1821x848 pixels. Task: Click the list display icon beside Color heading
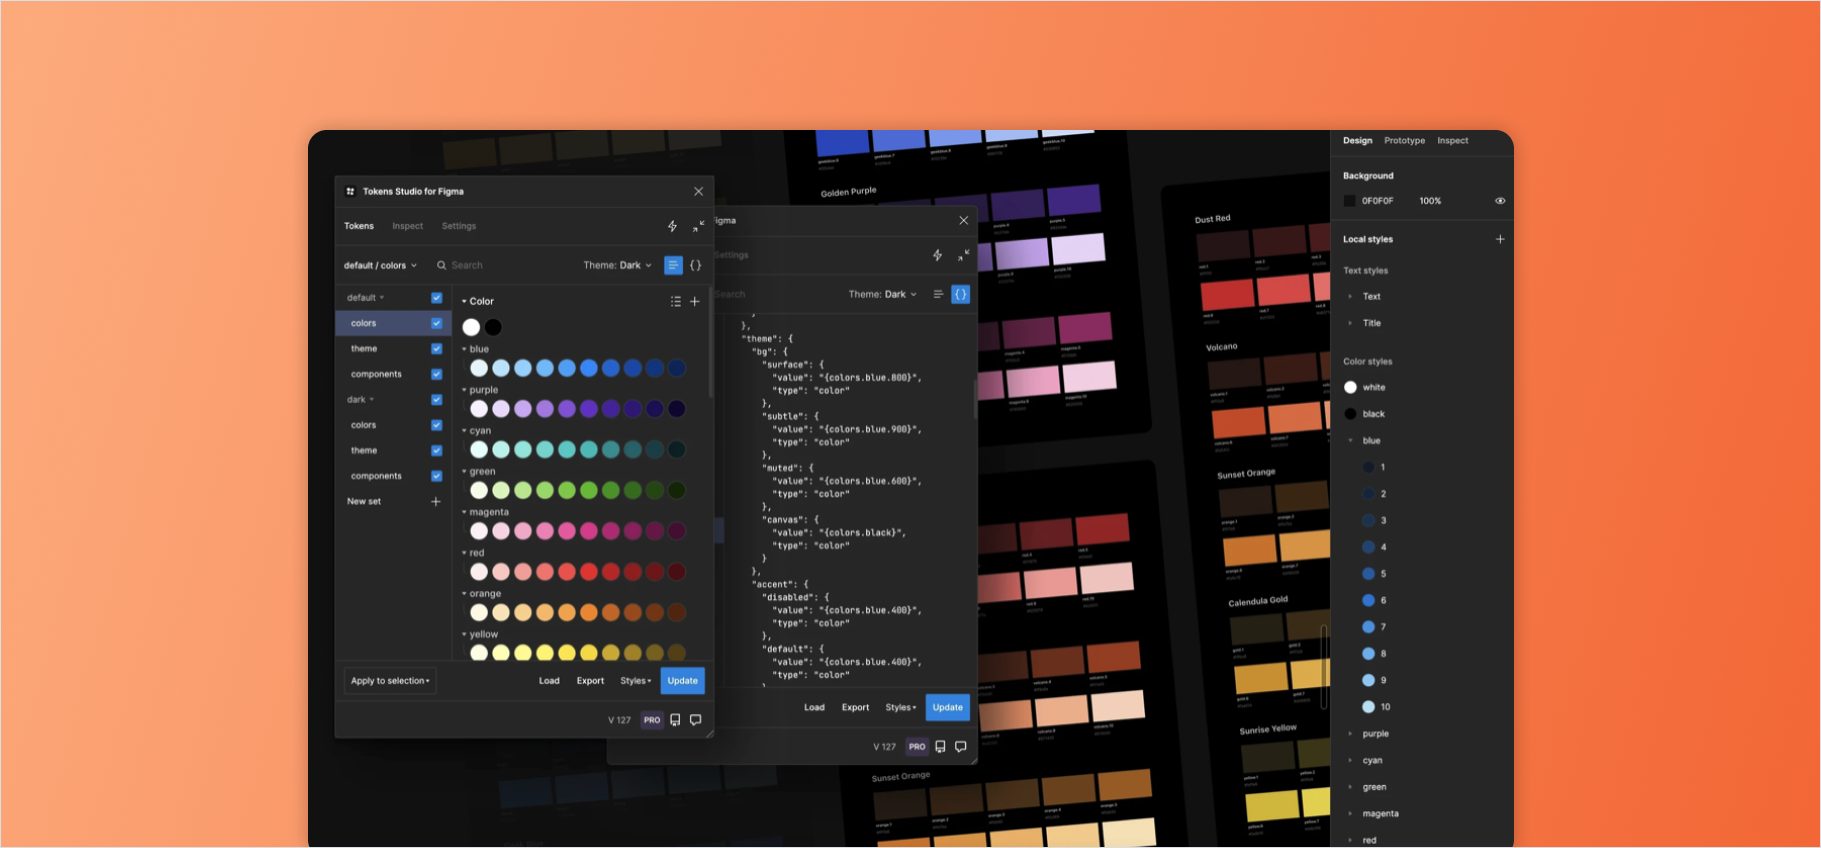coord(675,302)
